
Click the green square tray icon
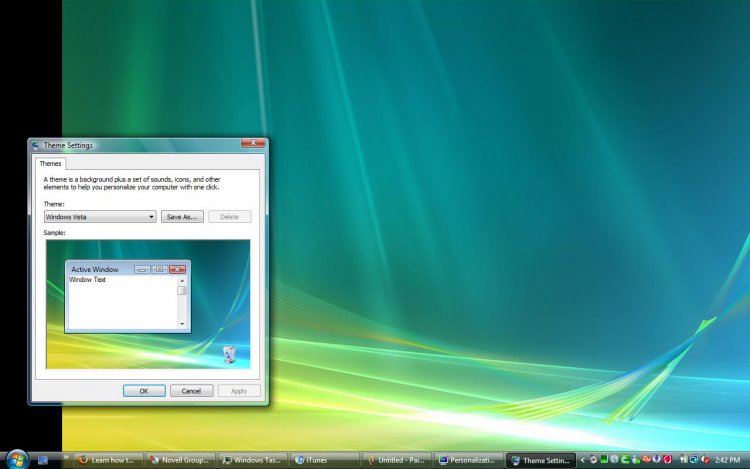[x=604, y=459]
